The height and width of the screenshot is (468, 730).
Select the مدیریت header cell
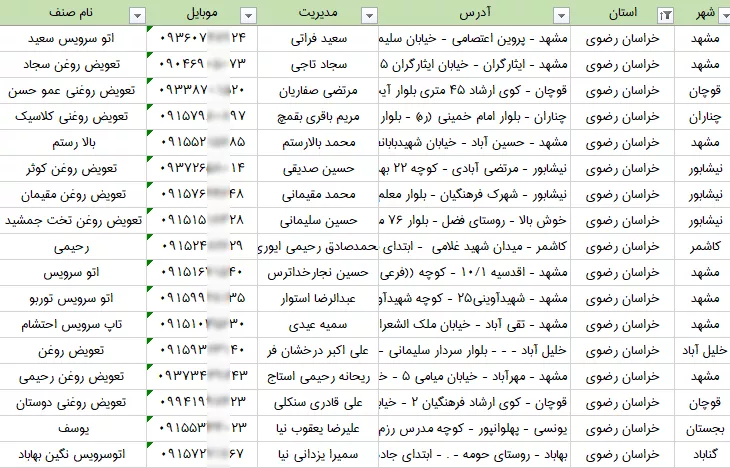pyautogui.click(x=318, y=13)
